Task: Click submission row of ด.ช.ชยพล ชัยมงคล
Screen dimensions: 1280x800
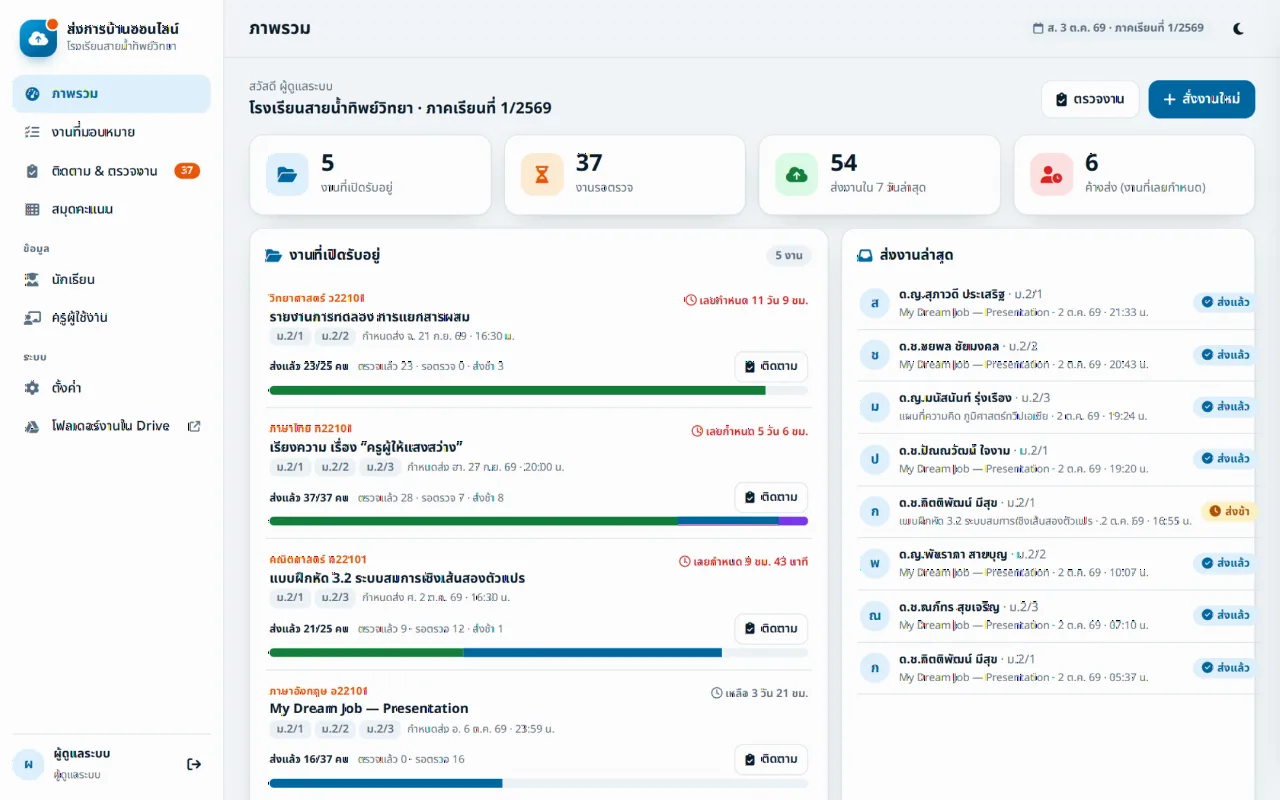Action: click(x=1055, y=355)
